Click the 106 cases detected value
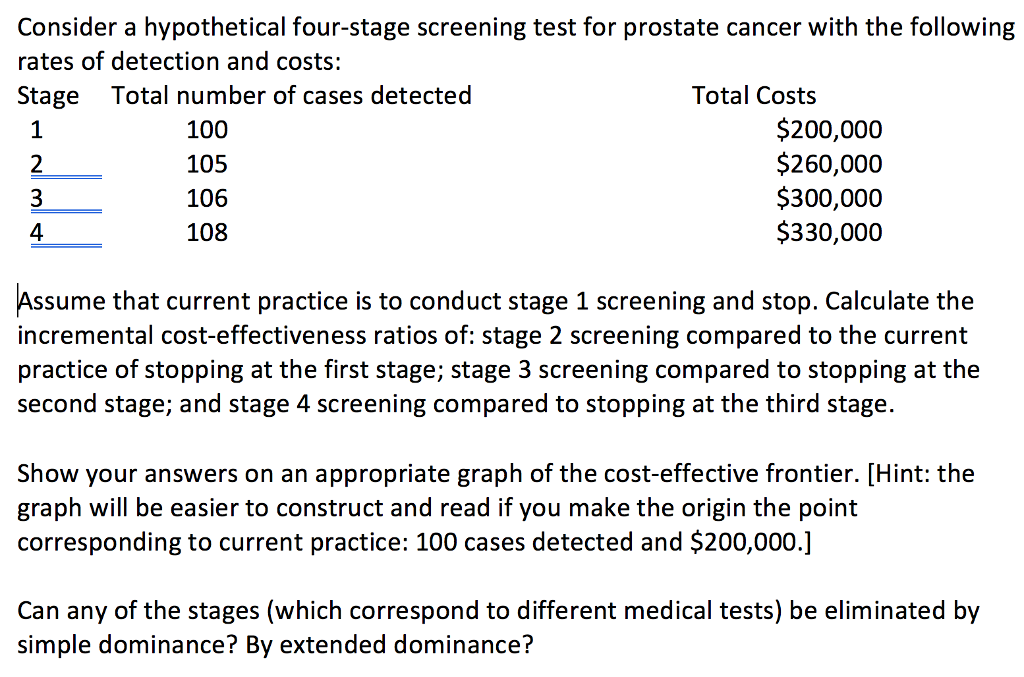Image resolution: width=1024 pixels, height=677 pixels. click(x=207, y=198)
